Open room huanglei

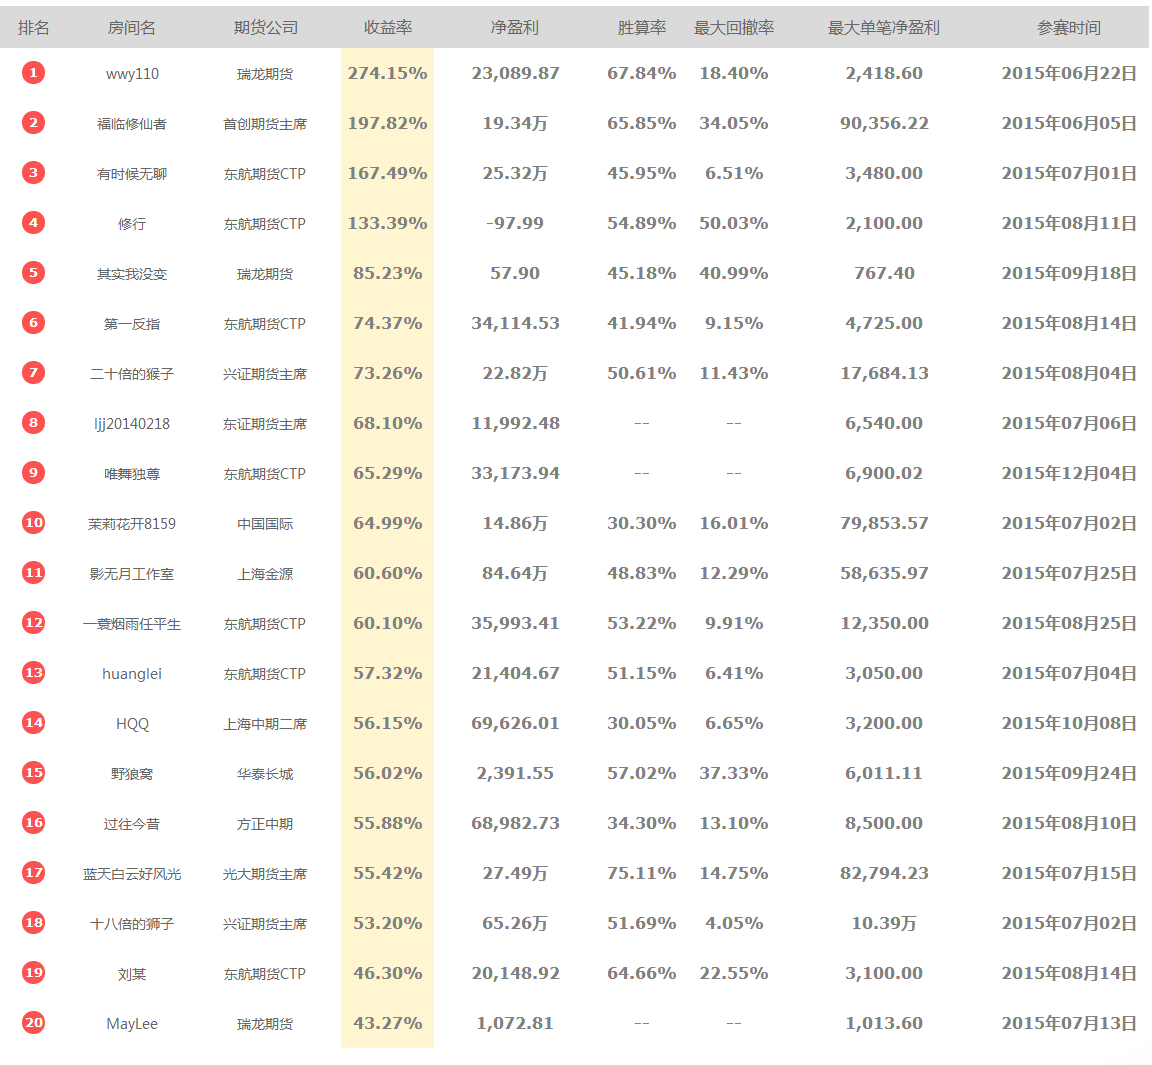pyautogui.click(x=132, y=674)
